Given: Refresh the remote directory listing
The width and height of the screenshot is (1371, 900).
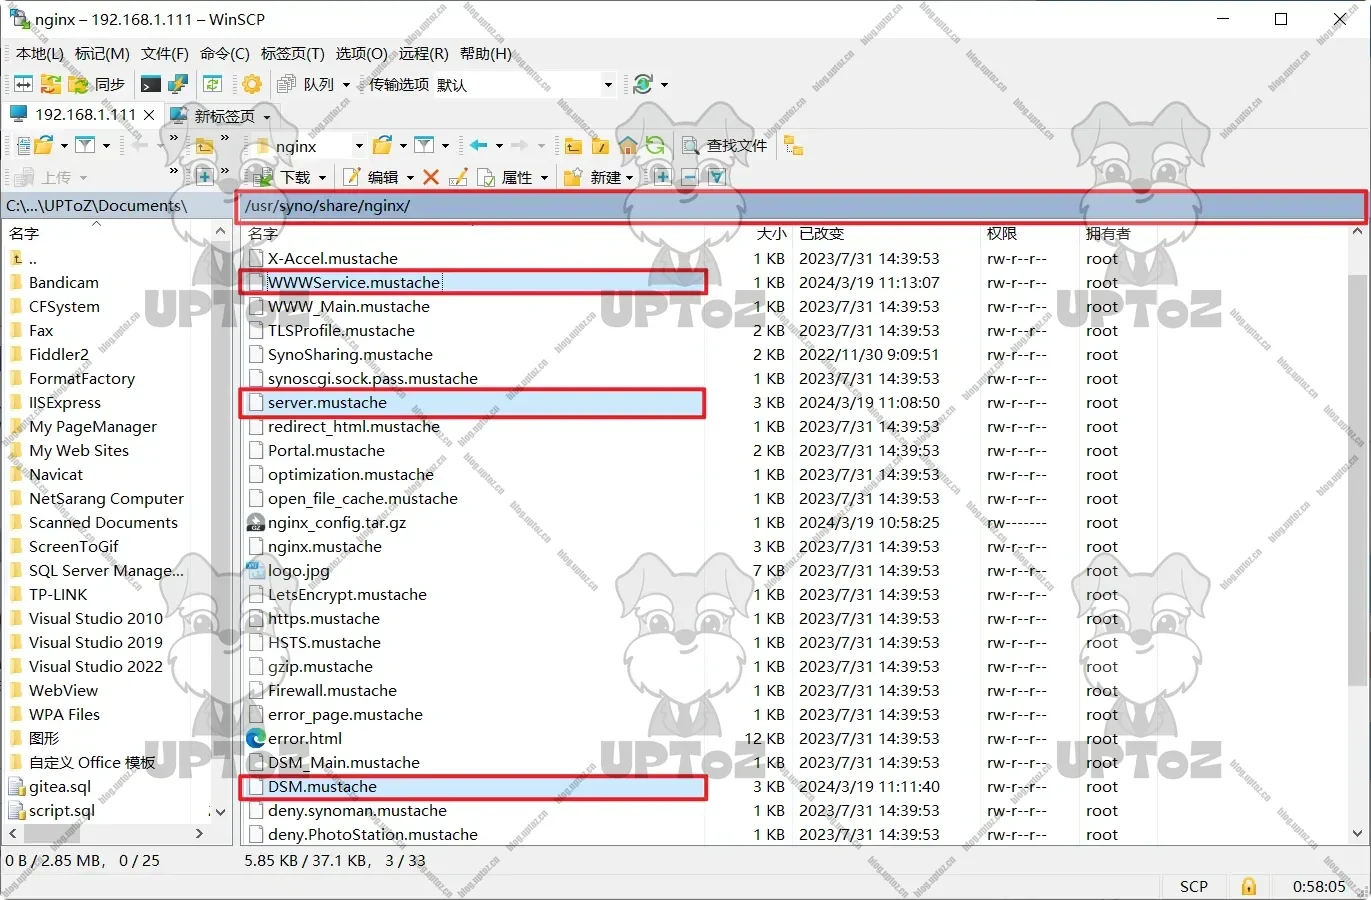Looking at the screenshot, I should point(655,146).
